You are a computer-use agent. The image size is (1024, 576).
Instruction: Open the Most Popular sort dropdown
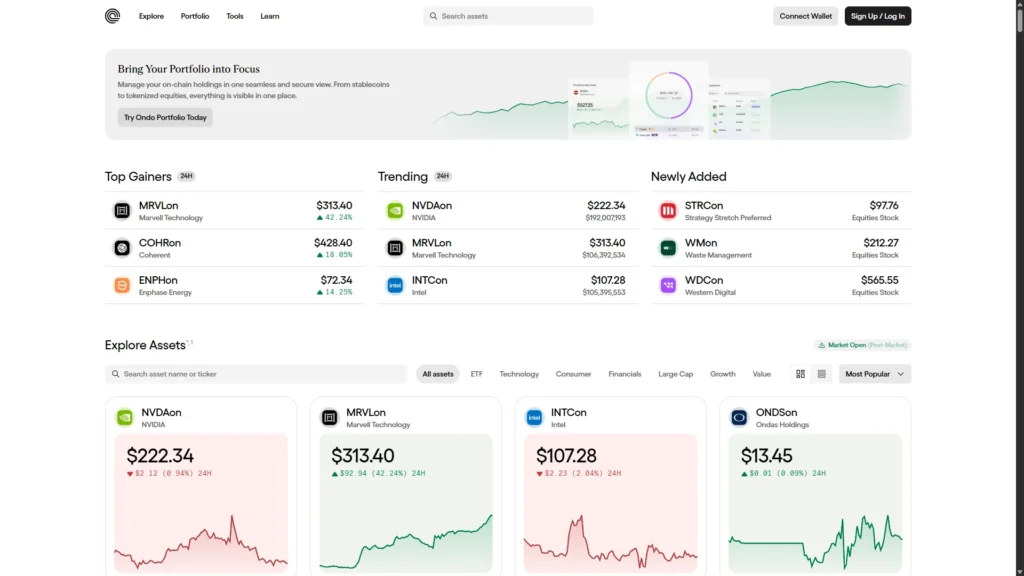[874, 374]
